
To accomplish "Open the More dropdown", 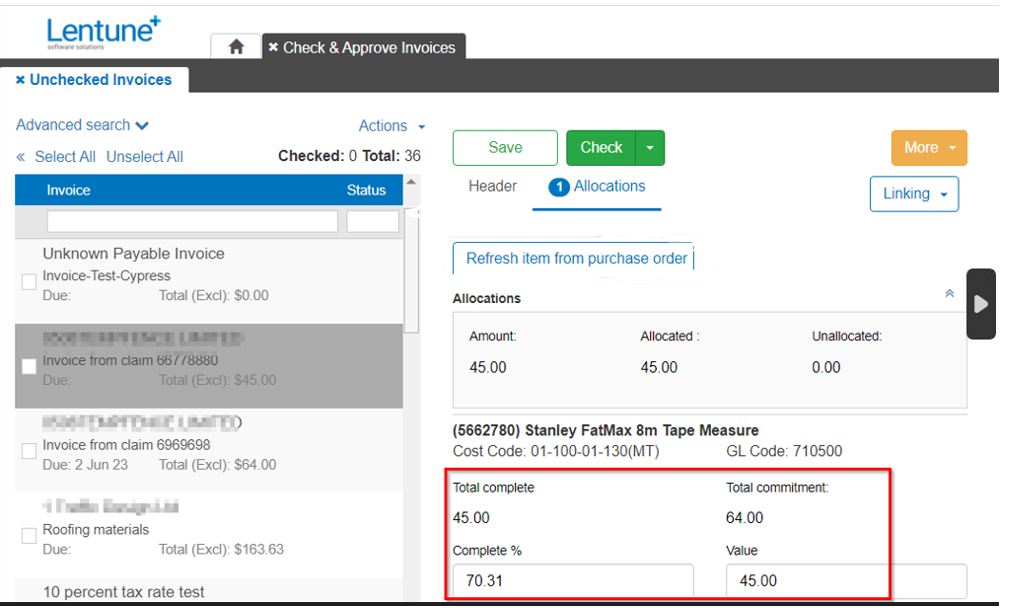I will tap(928, 147).
